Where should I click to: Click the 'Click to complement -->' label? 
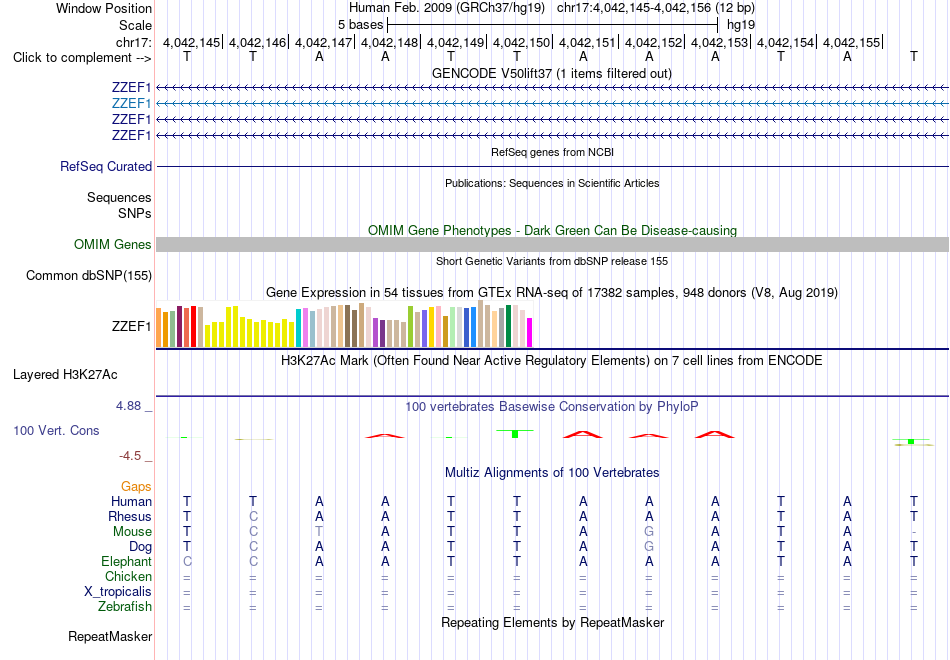click(82, 58)
